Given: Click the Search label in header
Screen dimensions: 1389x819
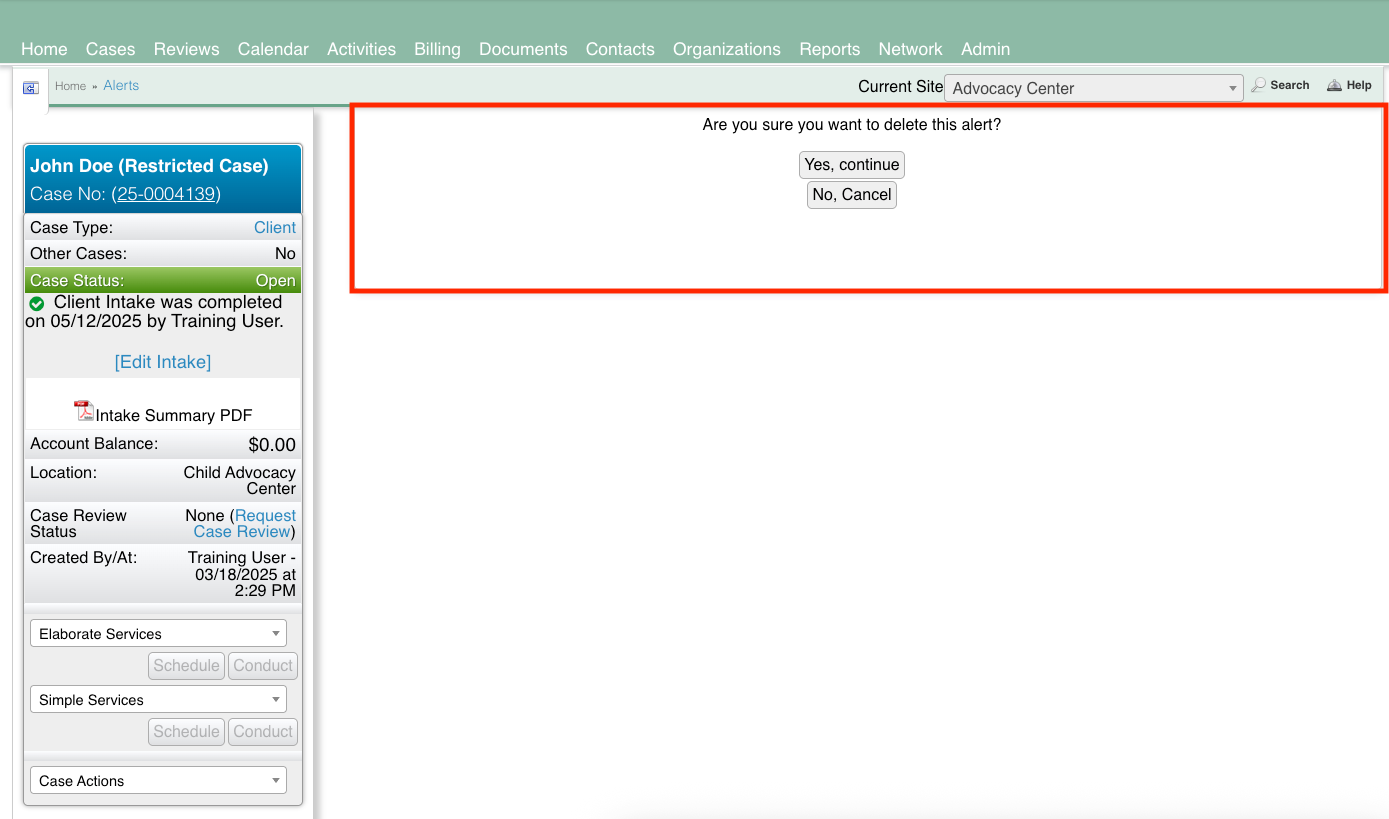Looking at the screenshot, I should pyautogui.click(x=1289, y=86).
